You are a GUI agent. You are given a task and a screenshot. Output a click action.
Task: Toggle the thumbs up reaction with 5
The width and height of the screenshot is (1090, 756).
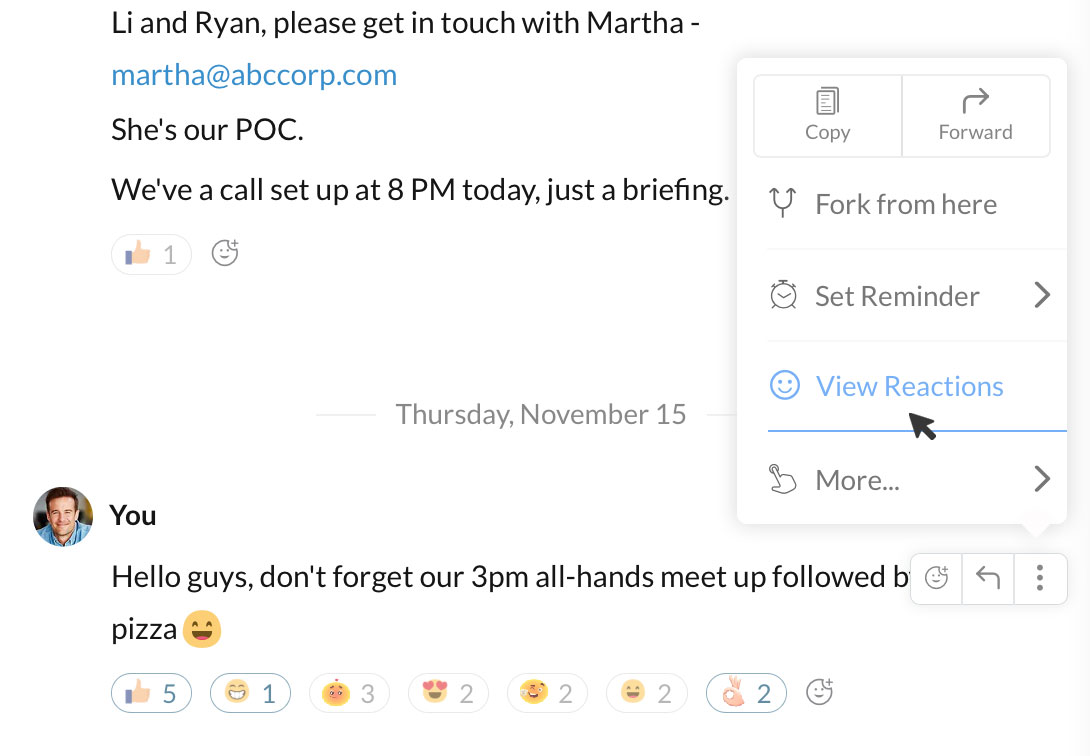(x=151, y=693)
